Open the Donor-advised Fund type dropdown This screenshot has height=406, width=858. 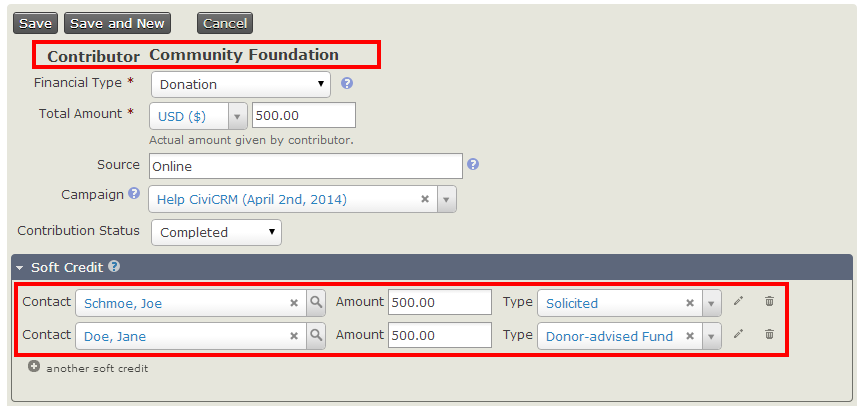(x=711, y=336)
